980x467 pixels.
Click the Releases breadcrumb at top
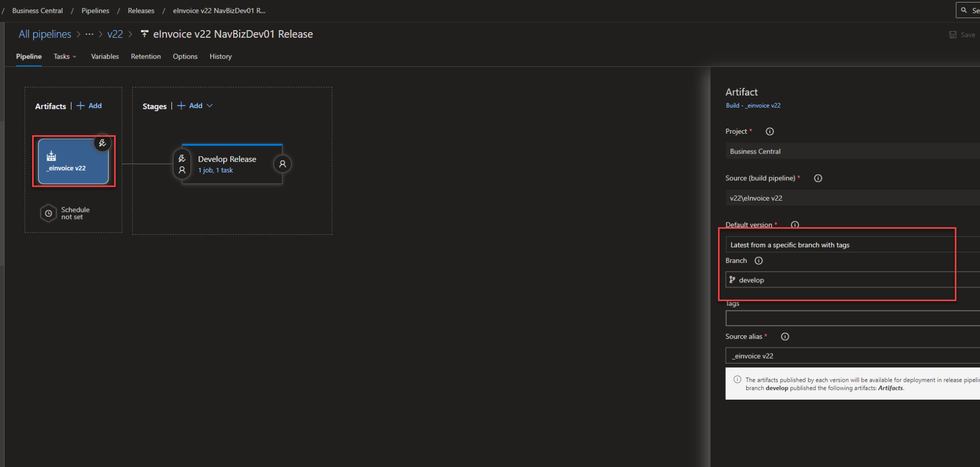[141, 11]
